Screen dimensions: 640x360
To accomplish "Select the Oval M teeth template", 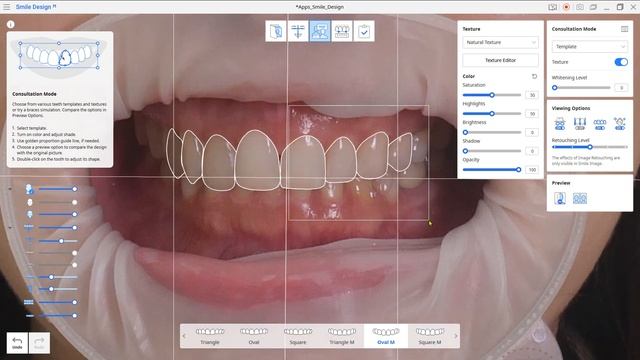I will point(386,336).
